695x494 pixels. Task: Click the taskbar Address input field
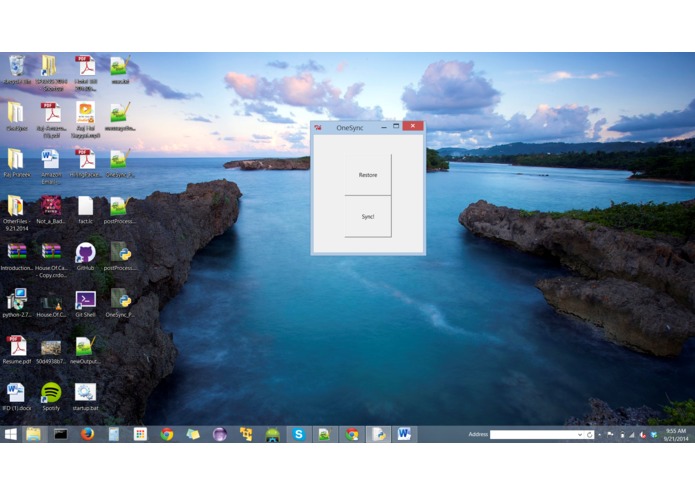coord(533,435)
